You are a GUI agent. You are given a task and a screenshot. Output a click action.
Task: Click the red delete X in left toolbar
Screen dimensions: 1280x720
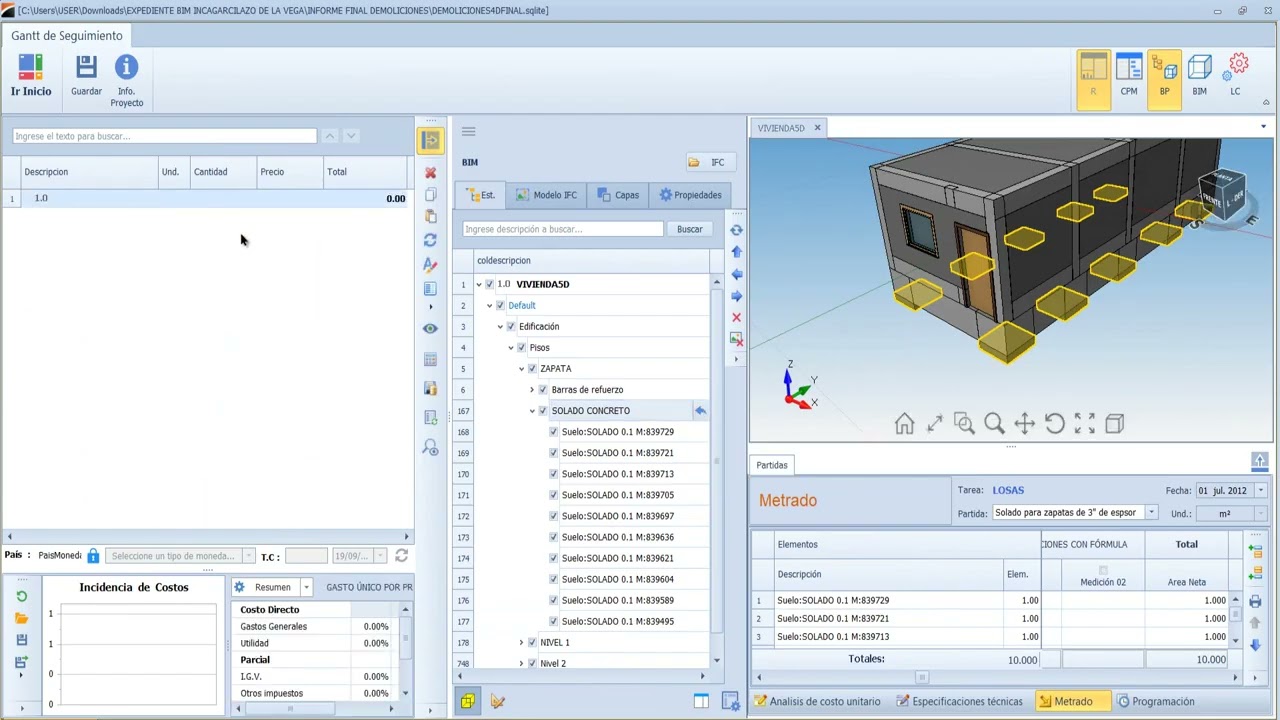pos(430,173)
